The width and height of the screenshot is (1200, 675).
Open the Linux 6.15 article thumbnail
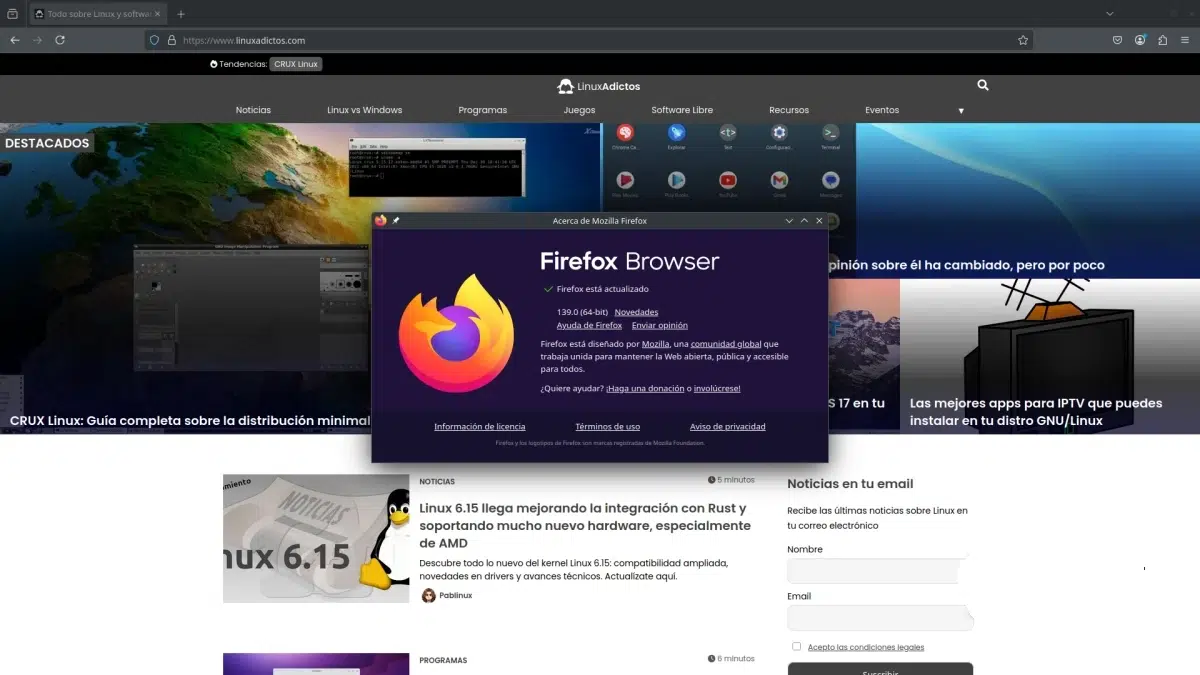[x=316, y=538]
